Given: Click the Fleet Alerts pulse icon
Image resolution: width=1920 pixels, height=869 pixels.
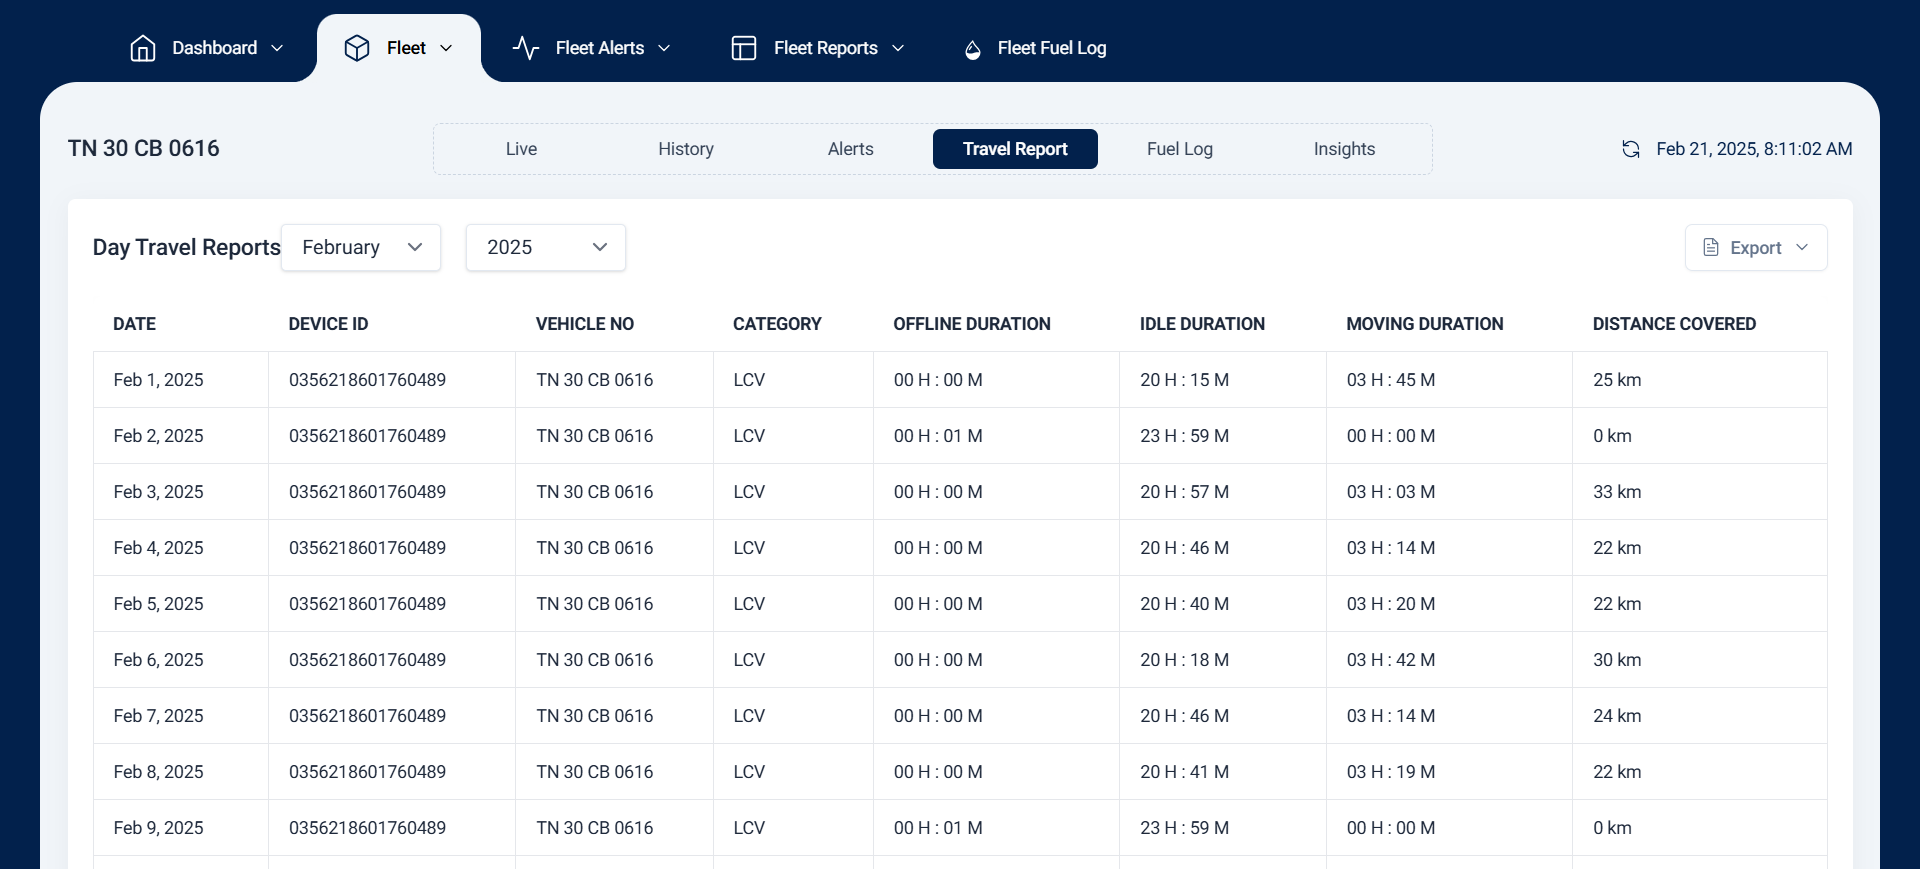Looking at the screenshot, I should (x=526, y=48).
